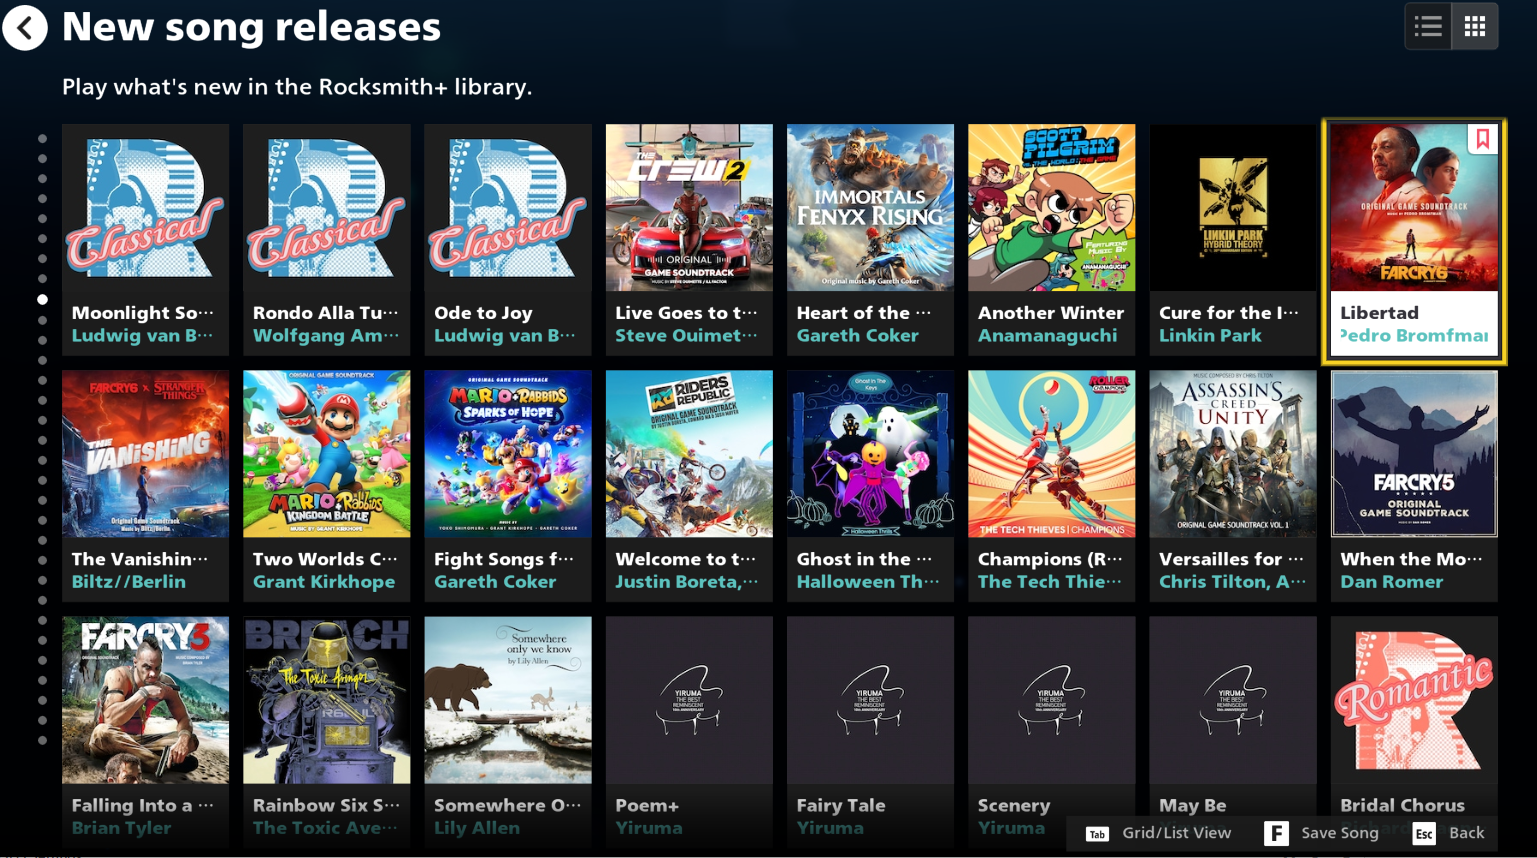Open the Yiruma cover above Poem+
Screen dimensions: 1537x858
coord(689,700)
